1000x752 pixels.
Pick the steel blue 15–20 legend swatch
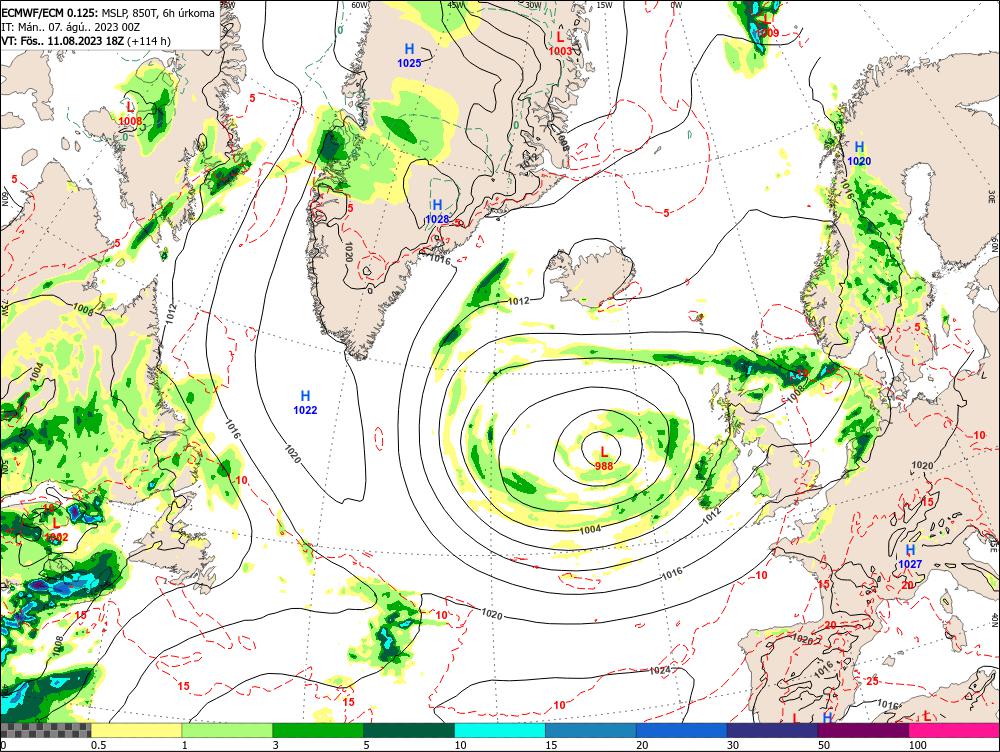tap(591, 730)
